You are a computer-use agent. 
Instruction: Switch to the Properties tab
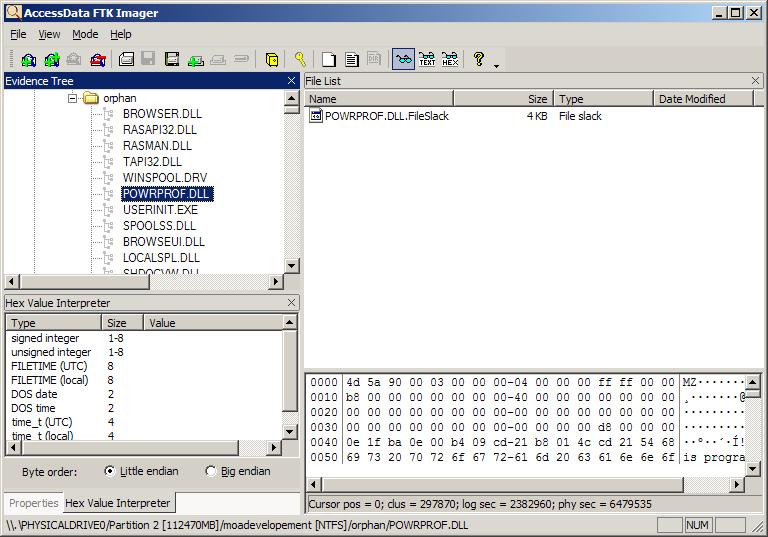pyautogui.click(x=33, y=503)
